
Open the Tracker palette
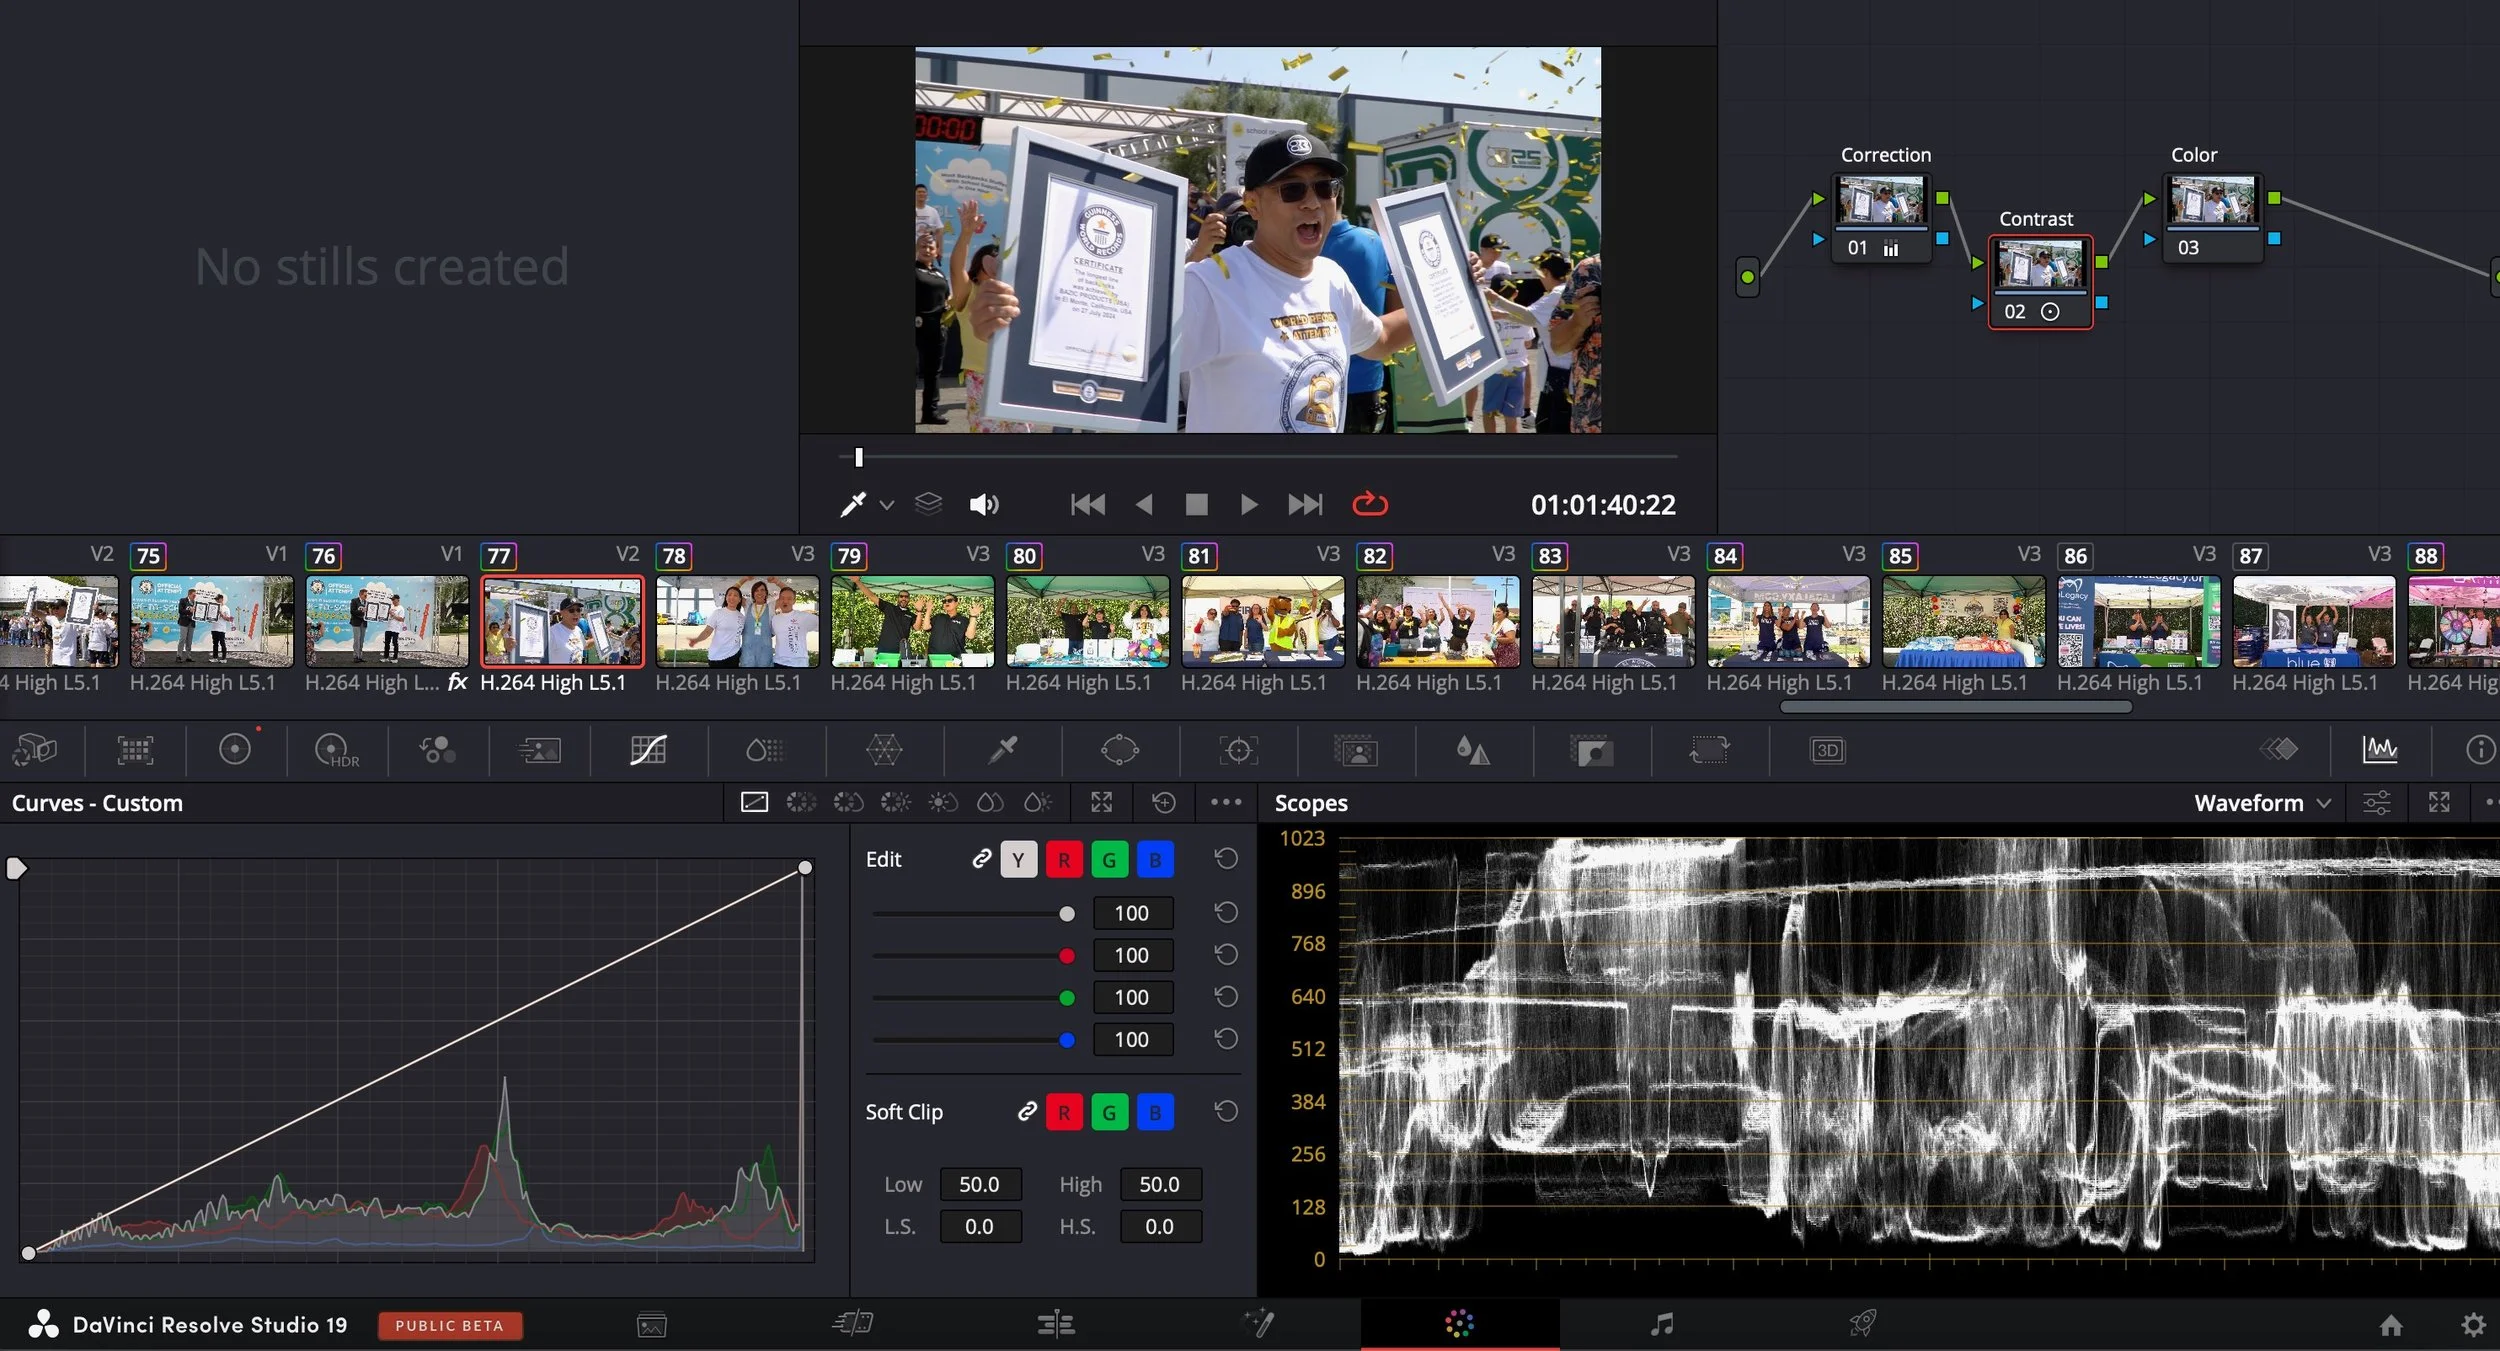coord(1238,750)
